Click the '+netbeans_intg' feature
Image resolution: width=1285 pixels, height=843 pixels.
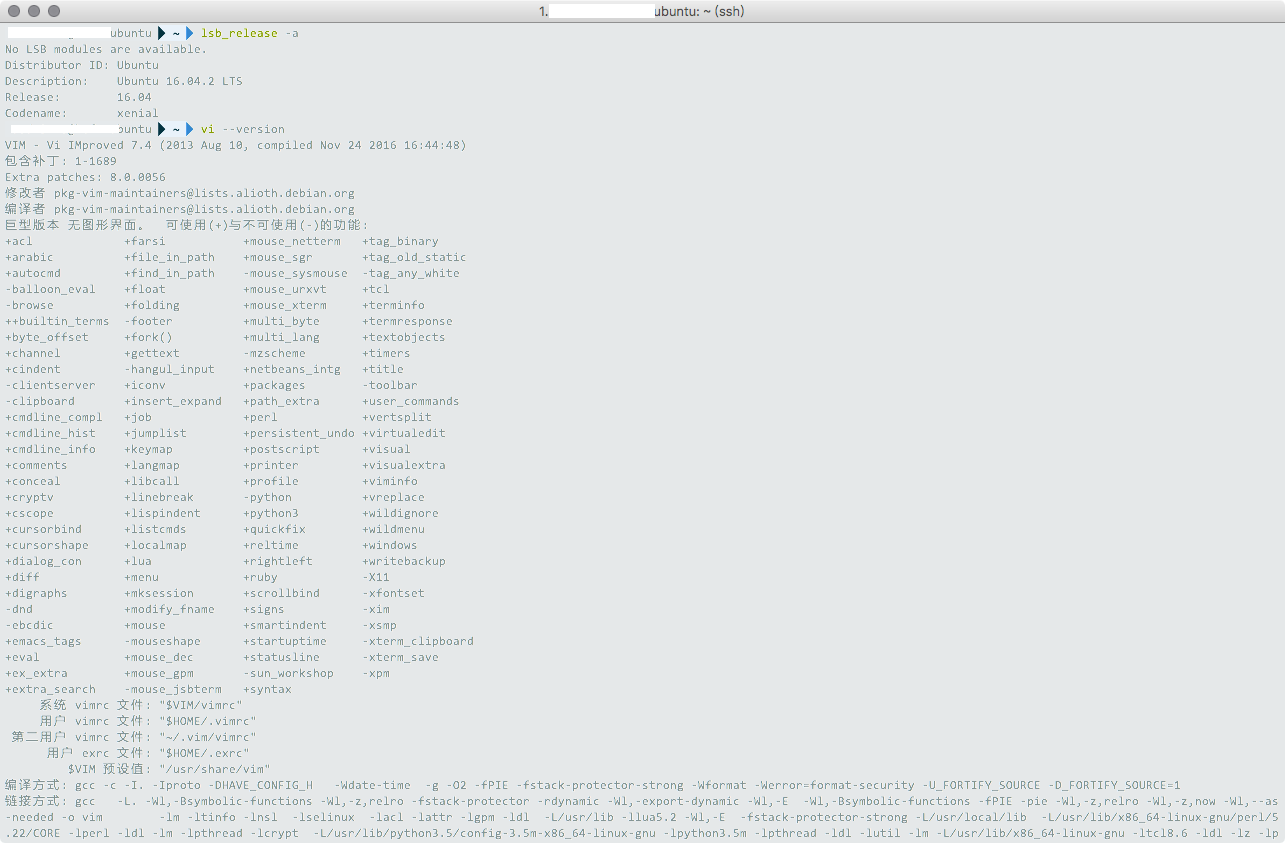tap(292, 369)
